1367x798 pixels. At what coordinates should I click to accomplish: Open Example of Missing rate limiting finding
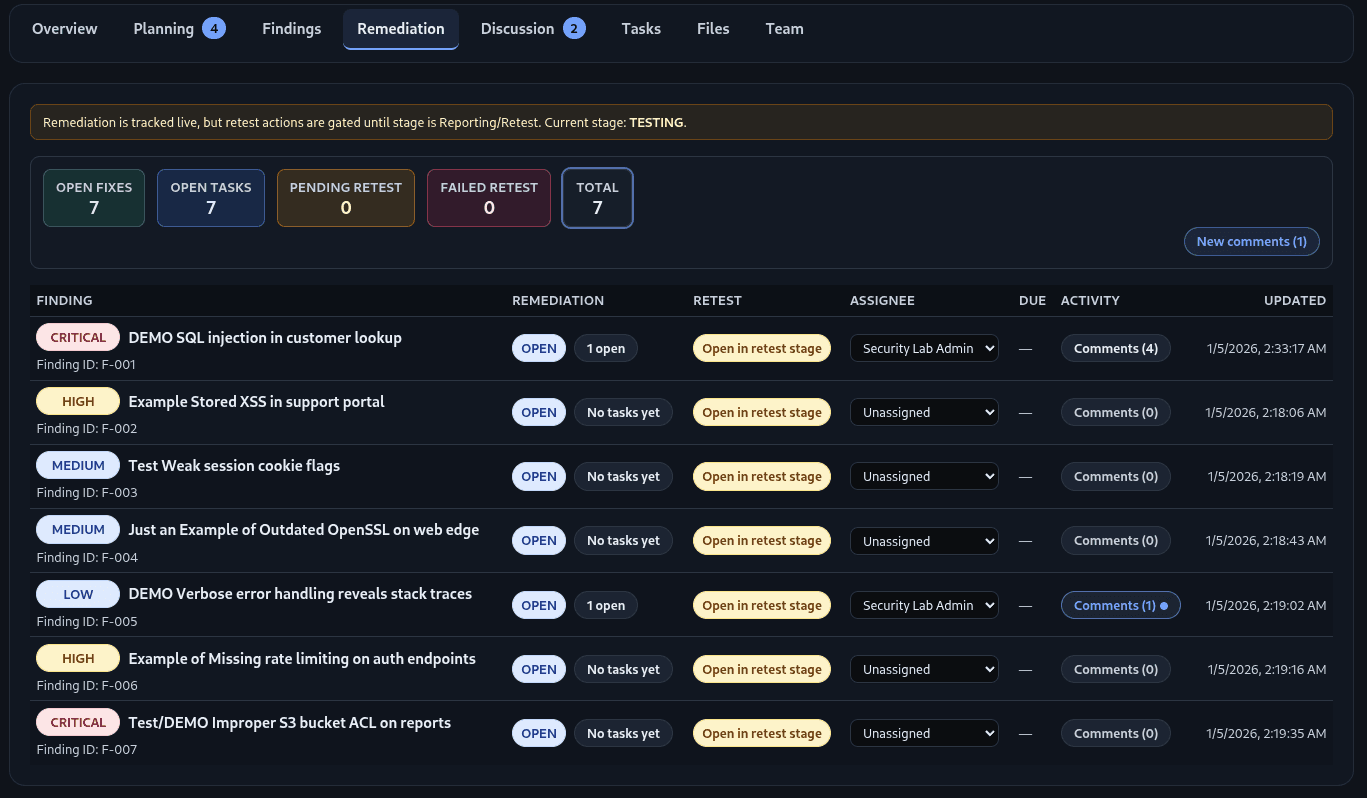(302, 659)
